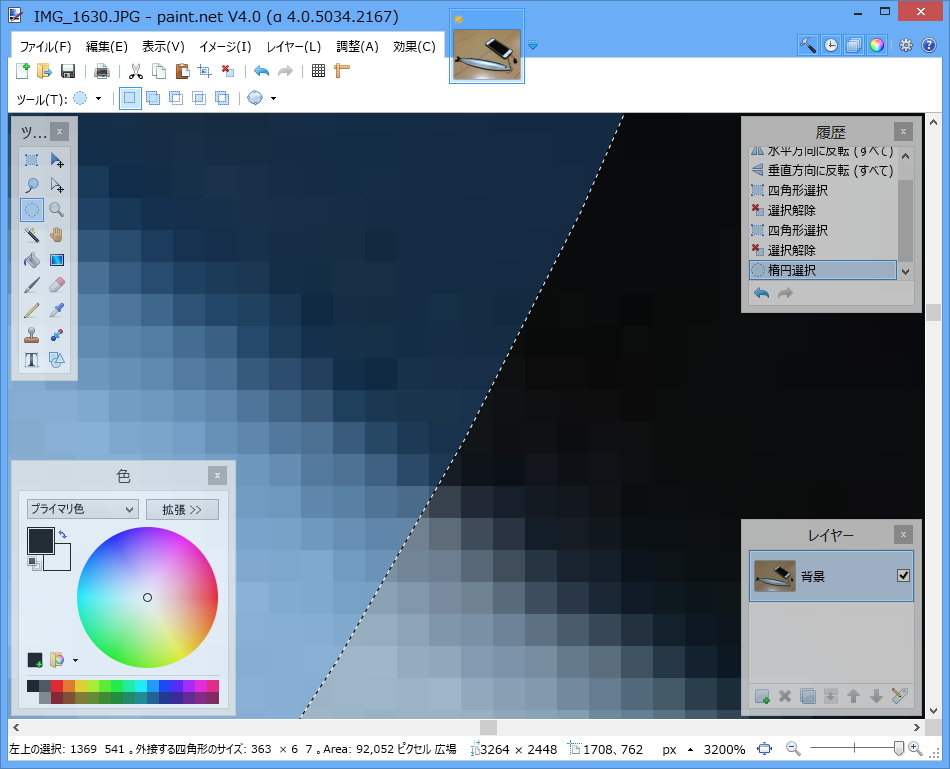The image size is (950, 769).
Task: Open the ファイル(F) menu
Action: [45, 47]
